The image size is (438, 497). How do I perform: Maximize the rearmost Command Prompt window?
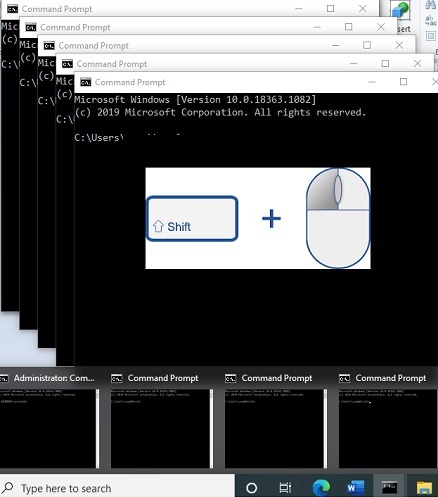[330, 8]
